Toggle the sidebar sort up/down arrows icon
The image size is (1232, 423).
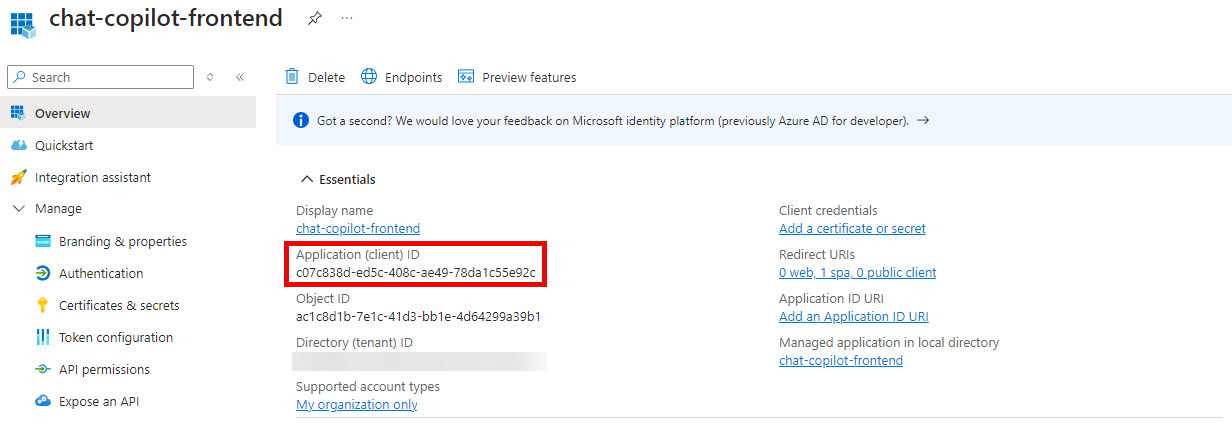click(210, 77)
